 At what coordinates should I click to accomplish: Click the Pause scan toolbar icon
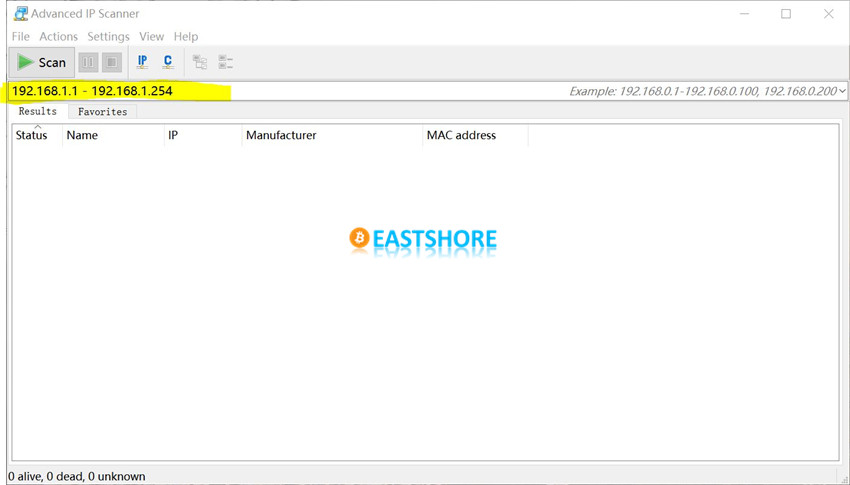click(x=88, y=62)
